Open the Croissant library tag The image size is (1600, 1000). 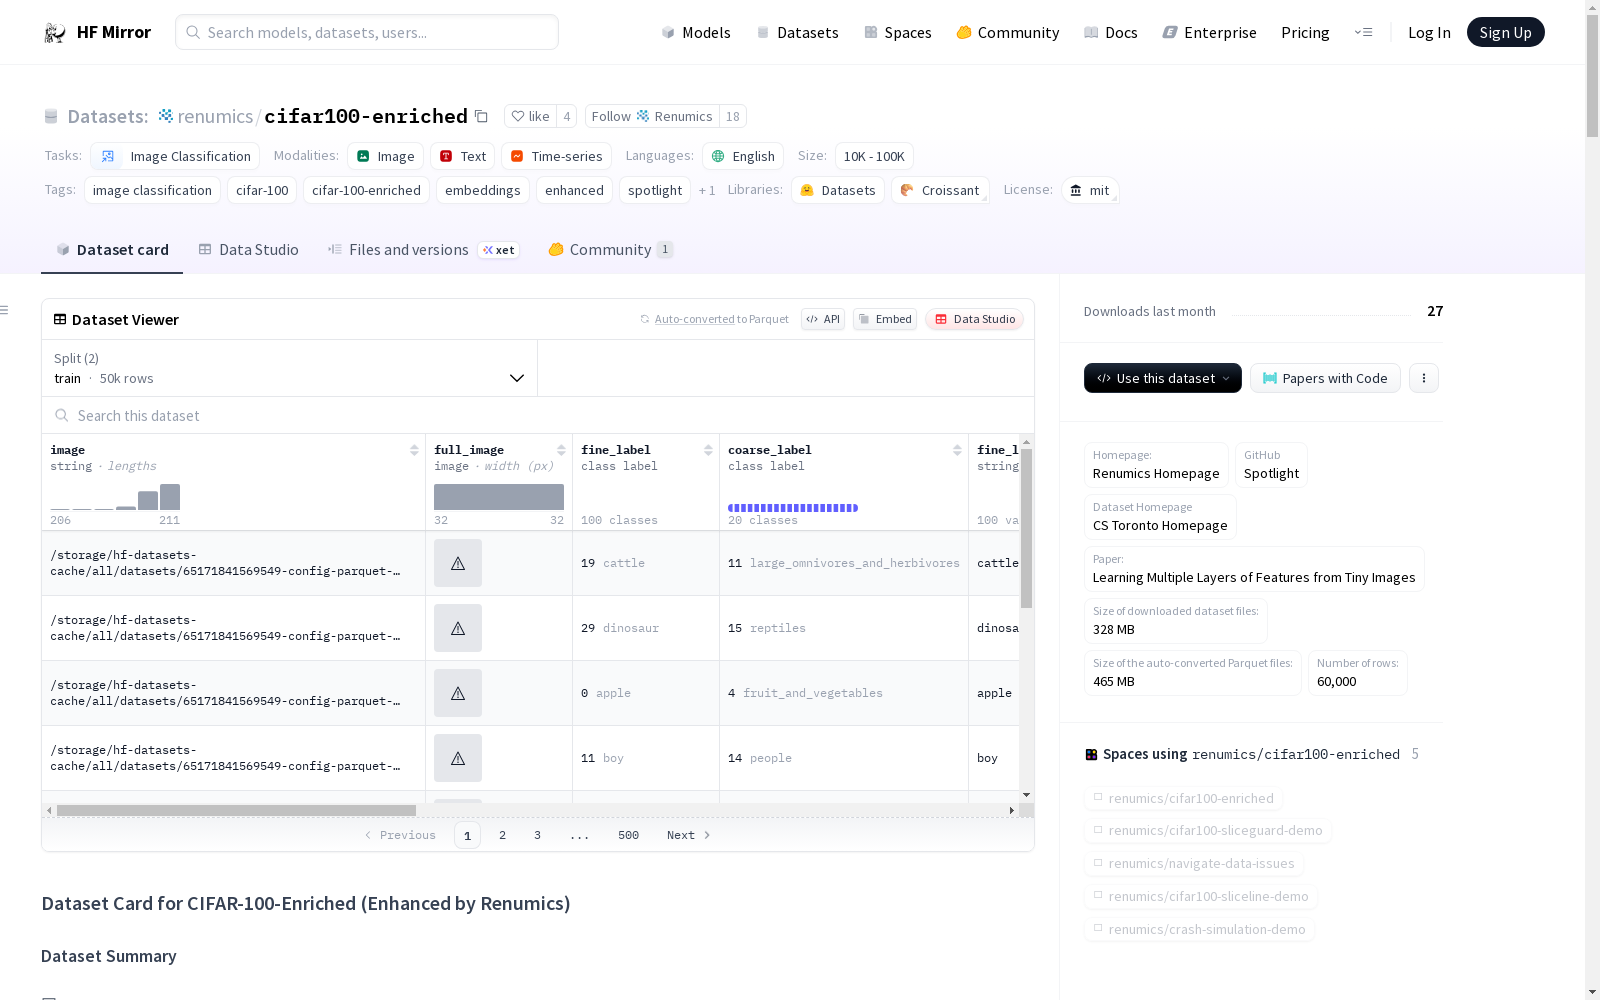(940, 190)
